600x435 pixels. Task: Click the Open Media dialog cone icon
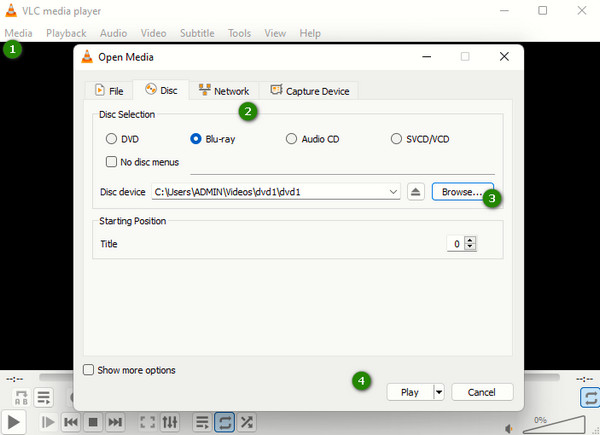(87, 57)
